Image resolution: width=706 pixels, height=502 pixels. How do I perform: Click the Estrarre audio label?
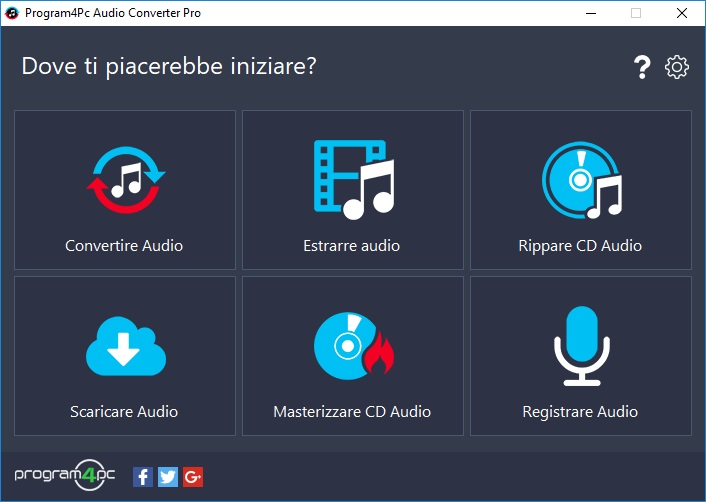point(352,246)
